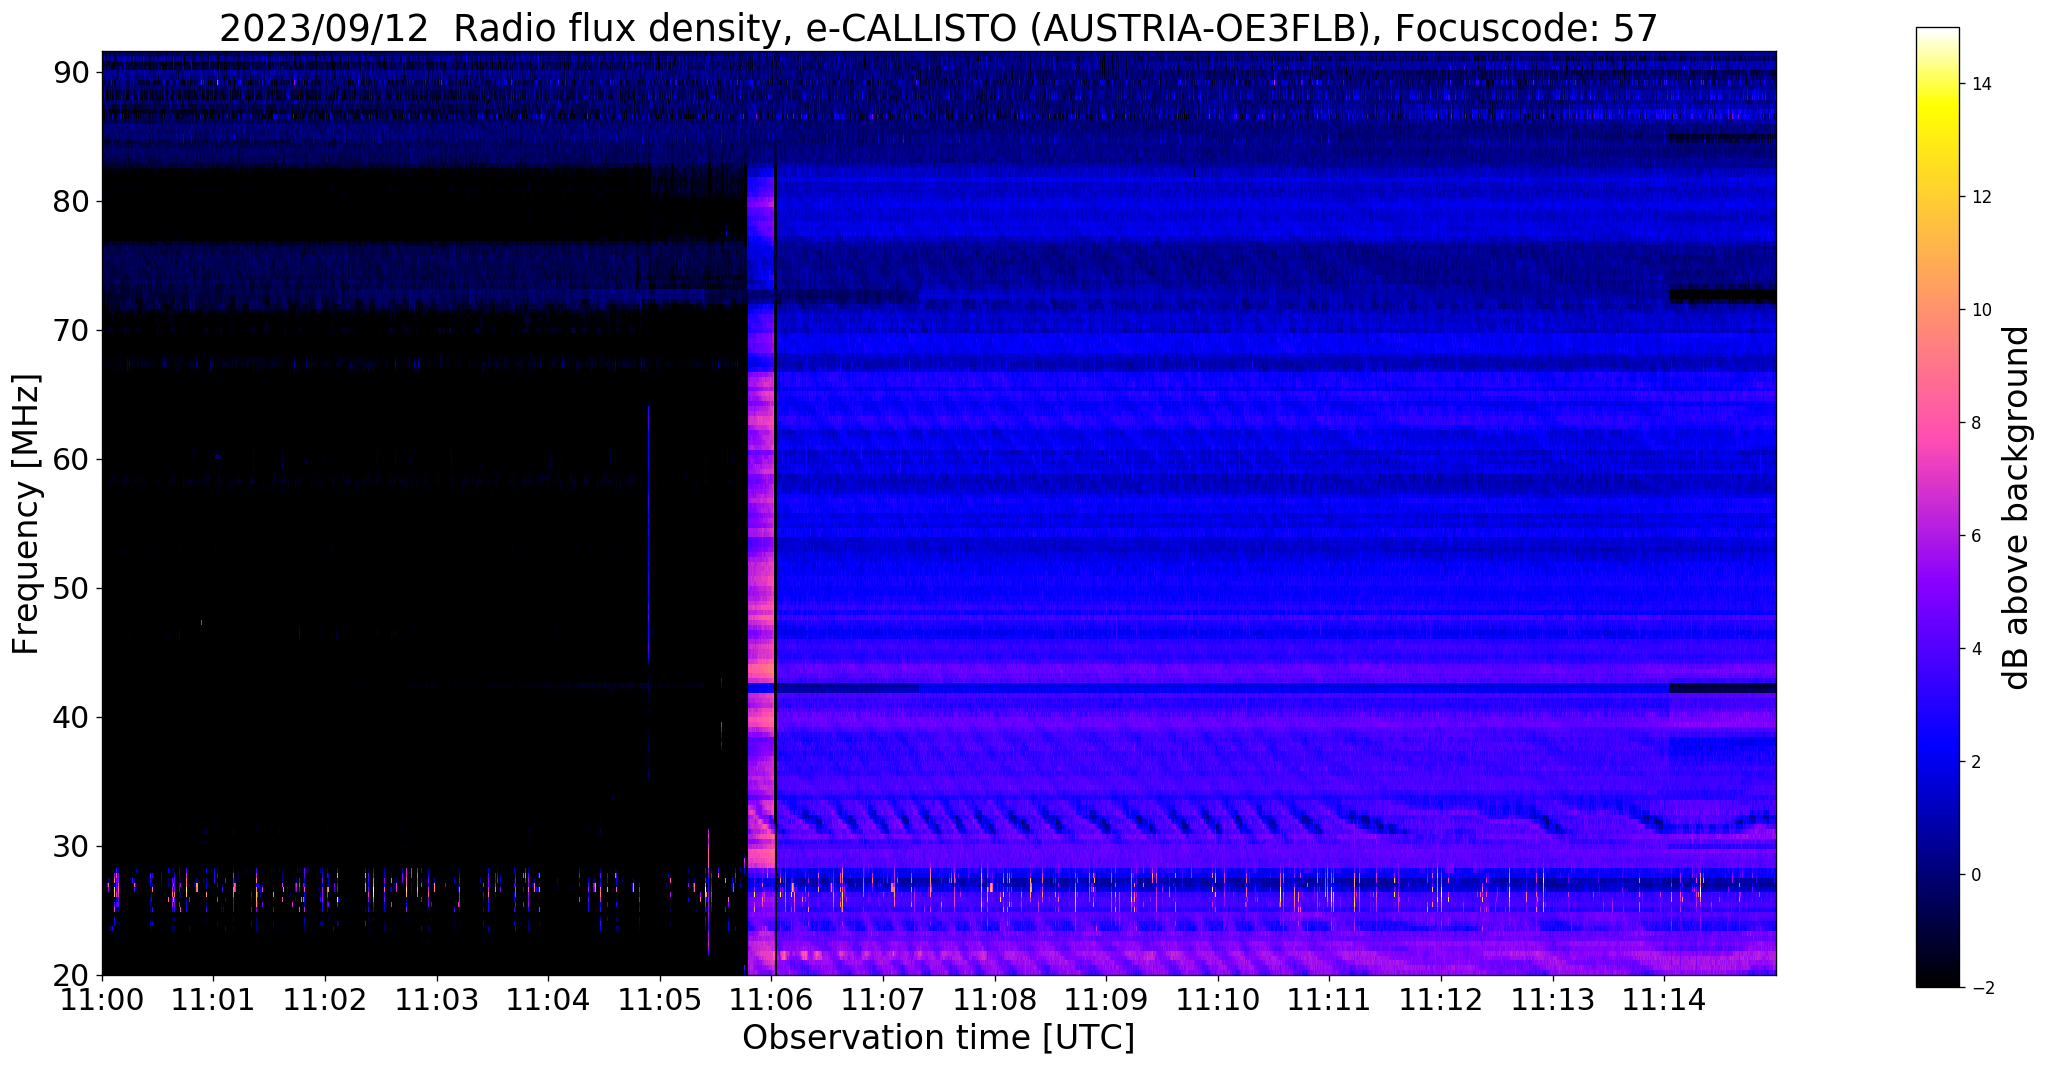Click y-axis tick label 50
This screenshot has height=1067, width=2047.
73,588
